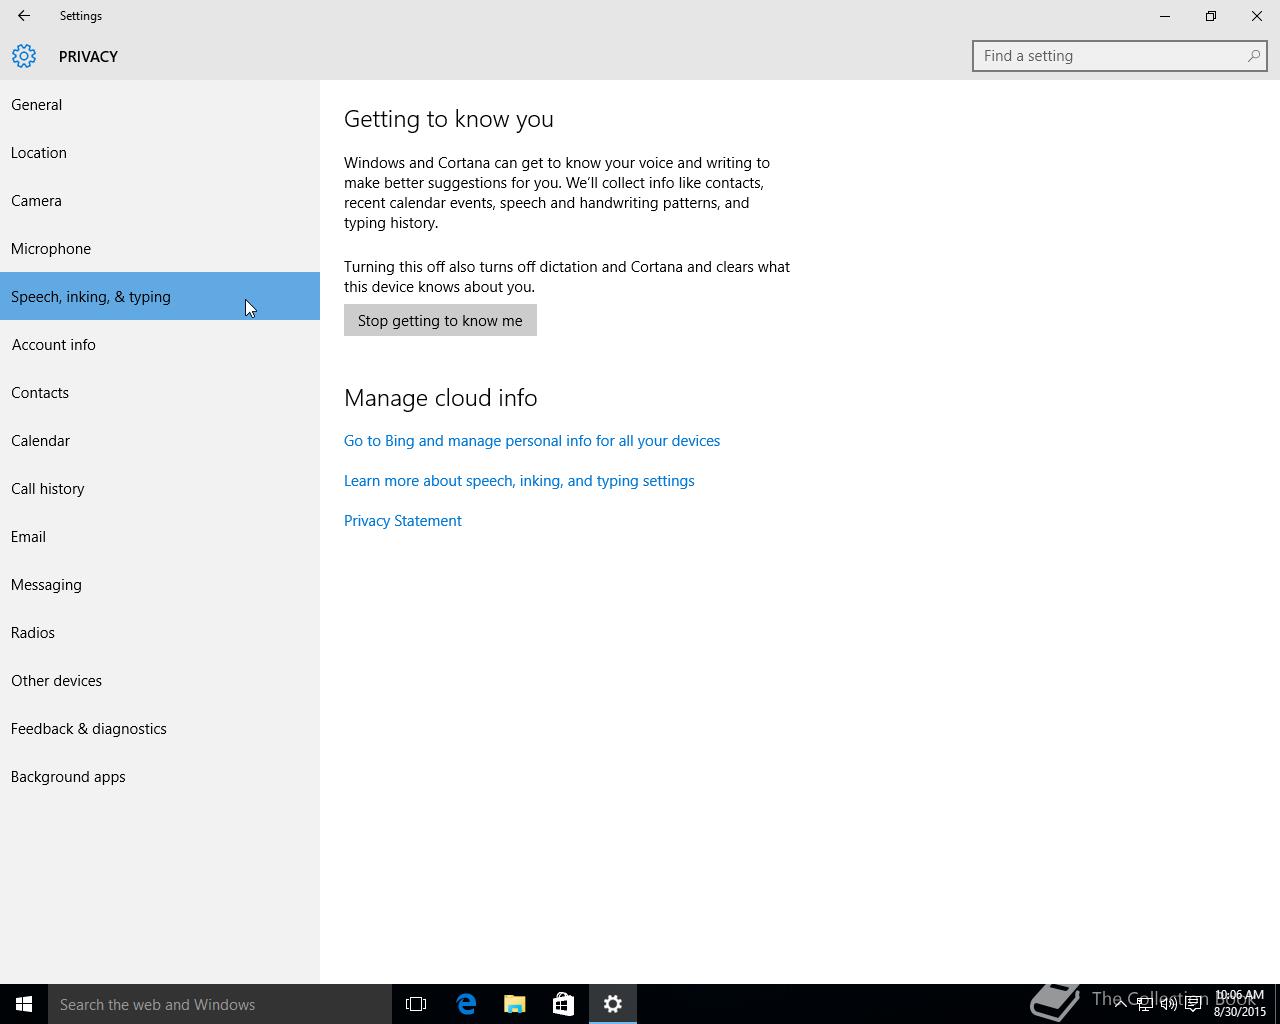The height and width of the screenshot is (1024, 1280).
Task: Focus the Find a setting box
Action: (x=1119, y=56)
